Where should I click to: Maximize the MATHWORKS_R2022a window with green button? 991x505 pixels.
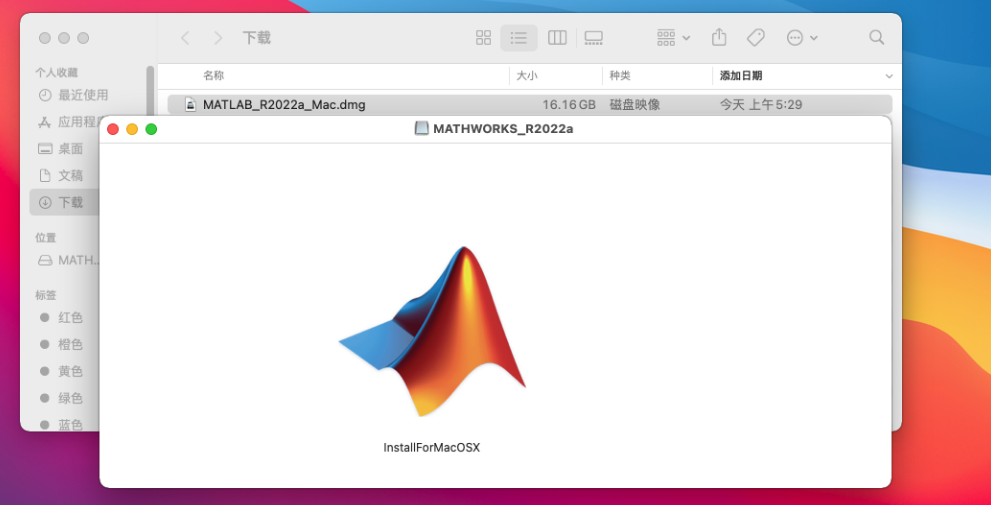(151, 129)
